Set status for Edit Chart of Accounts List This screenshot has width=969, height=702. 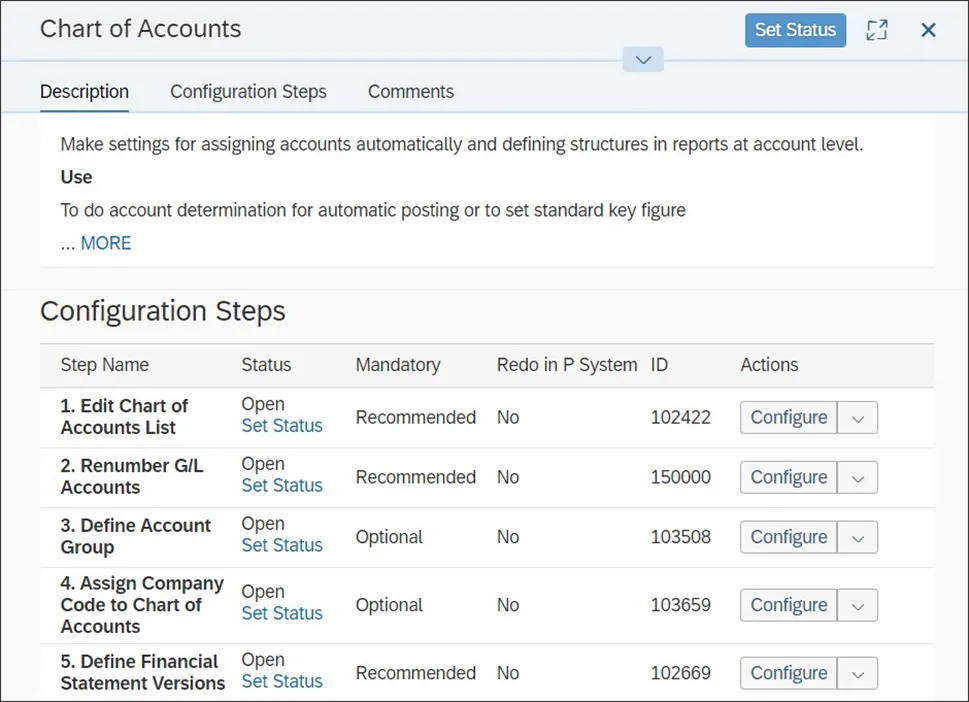pyautogui.click(x=282, y=426)
